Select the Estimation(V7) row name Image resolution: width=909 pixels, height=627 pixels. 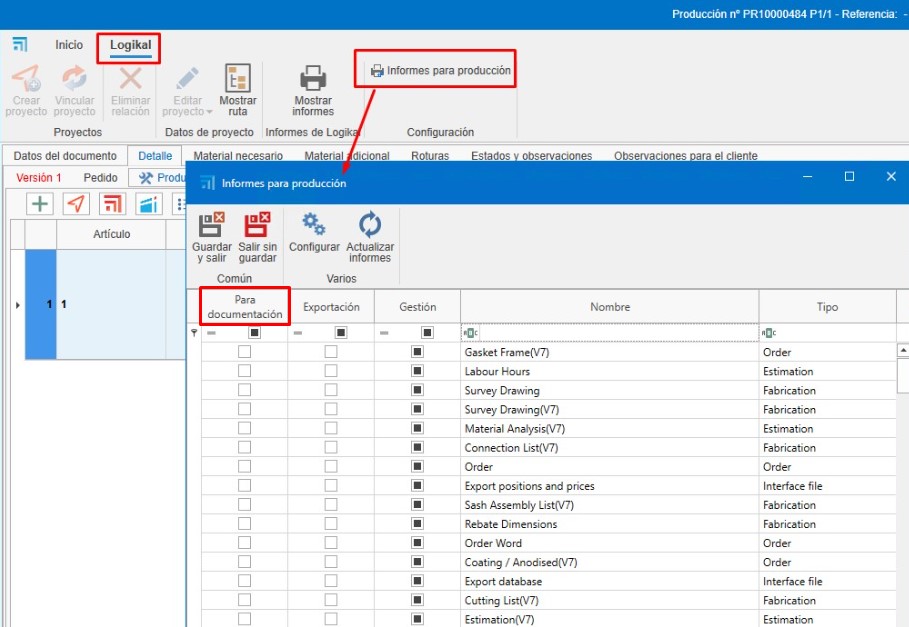pyautogui.click(x=499, y=619)
